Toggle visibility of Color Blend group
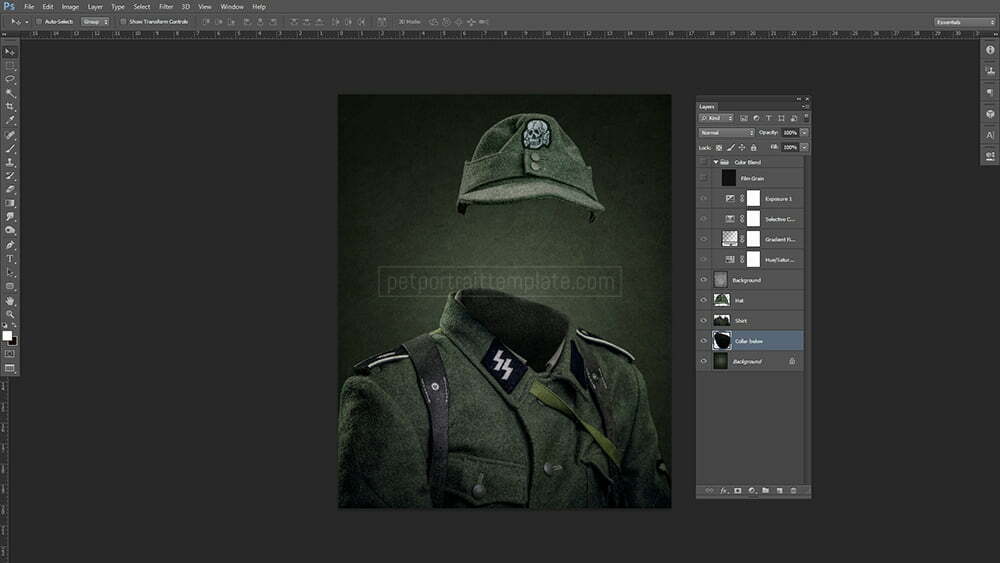 703,163
